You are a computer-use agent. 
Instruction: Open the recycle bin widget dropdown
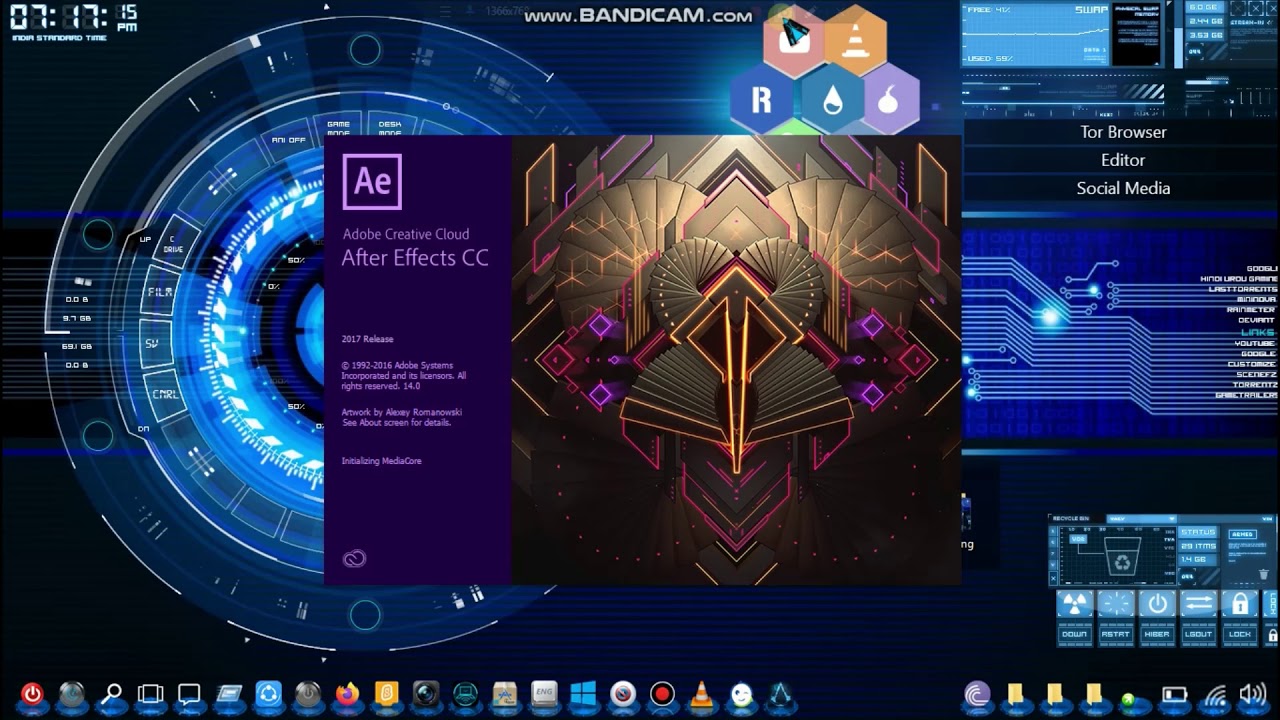pos(1143,519)
